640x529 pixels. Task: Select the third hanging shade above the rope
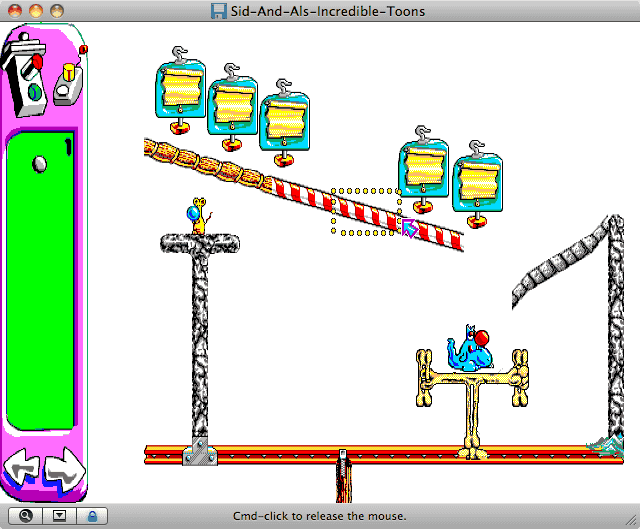(x=284, y=123)
